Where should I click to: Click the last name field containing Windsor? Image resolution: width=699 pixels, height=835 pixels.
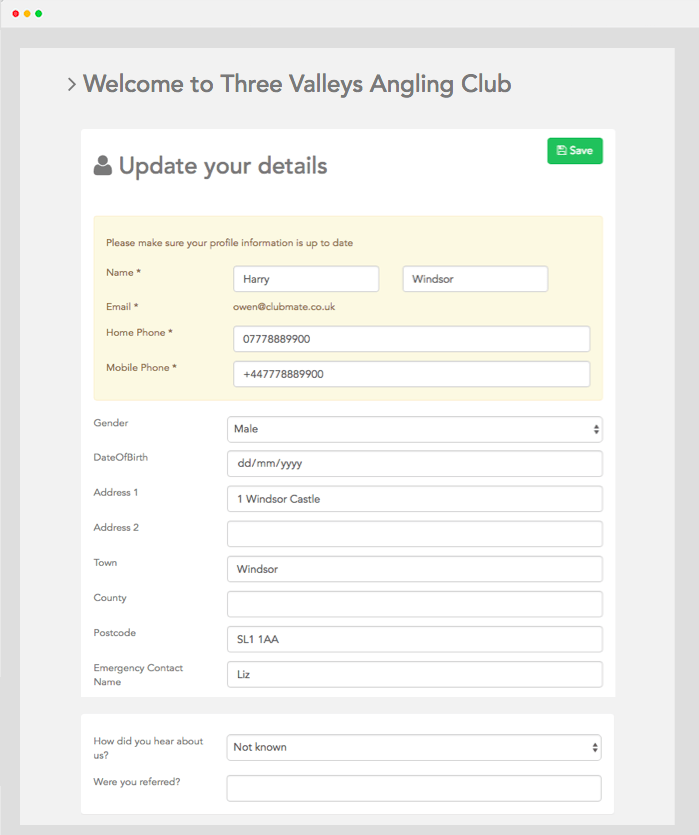[x=475, y=279]
